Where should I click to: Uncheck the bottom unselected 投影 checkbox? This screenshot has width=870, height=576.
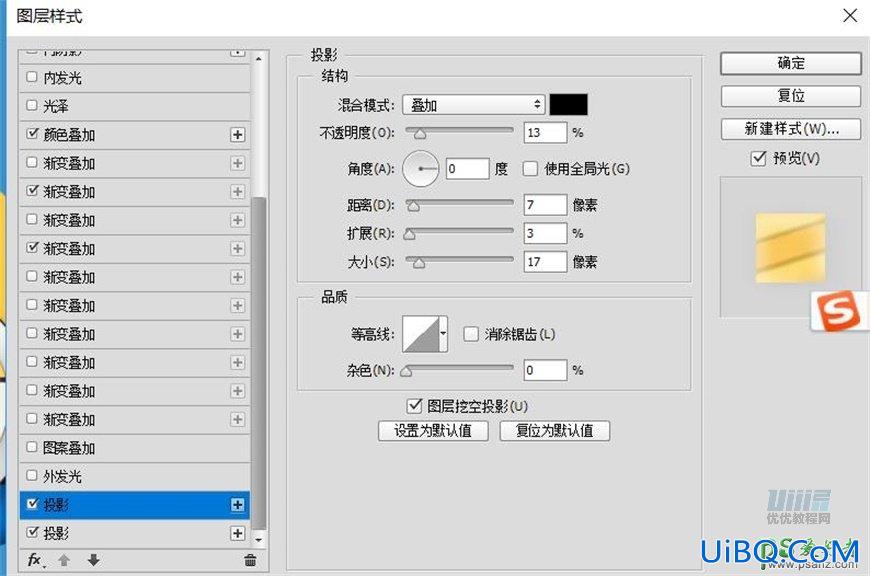coord(32,532)
